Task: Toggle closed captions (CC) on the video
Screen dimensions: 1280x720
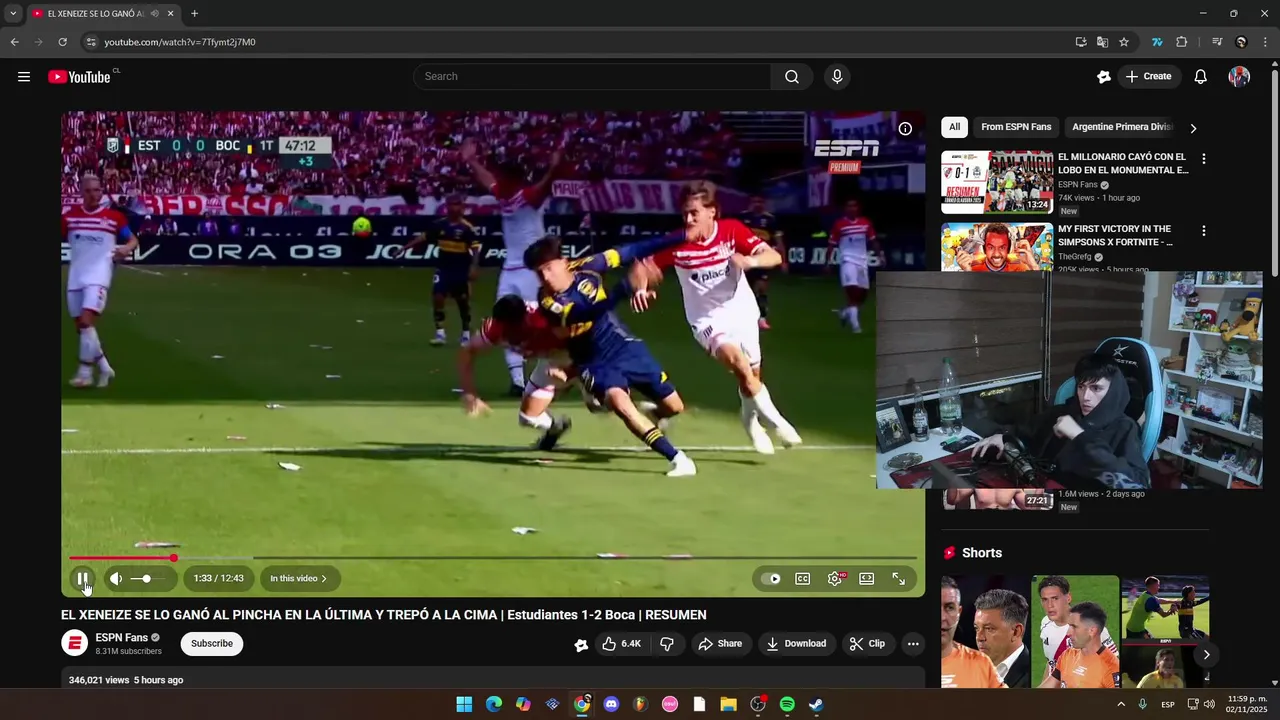Action: [802, 578]
